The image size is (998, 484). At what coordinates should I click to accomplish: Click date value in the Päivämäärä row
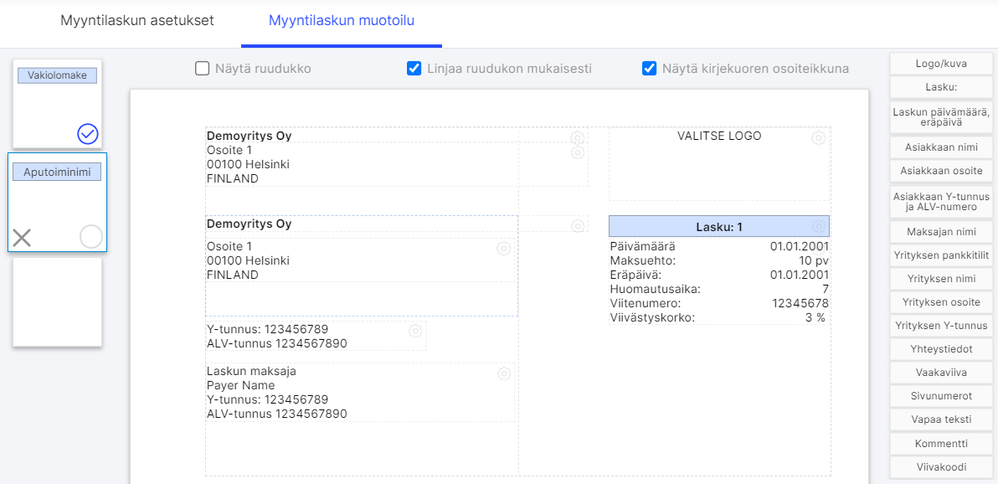point(799,246)
